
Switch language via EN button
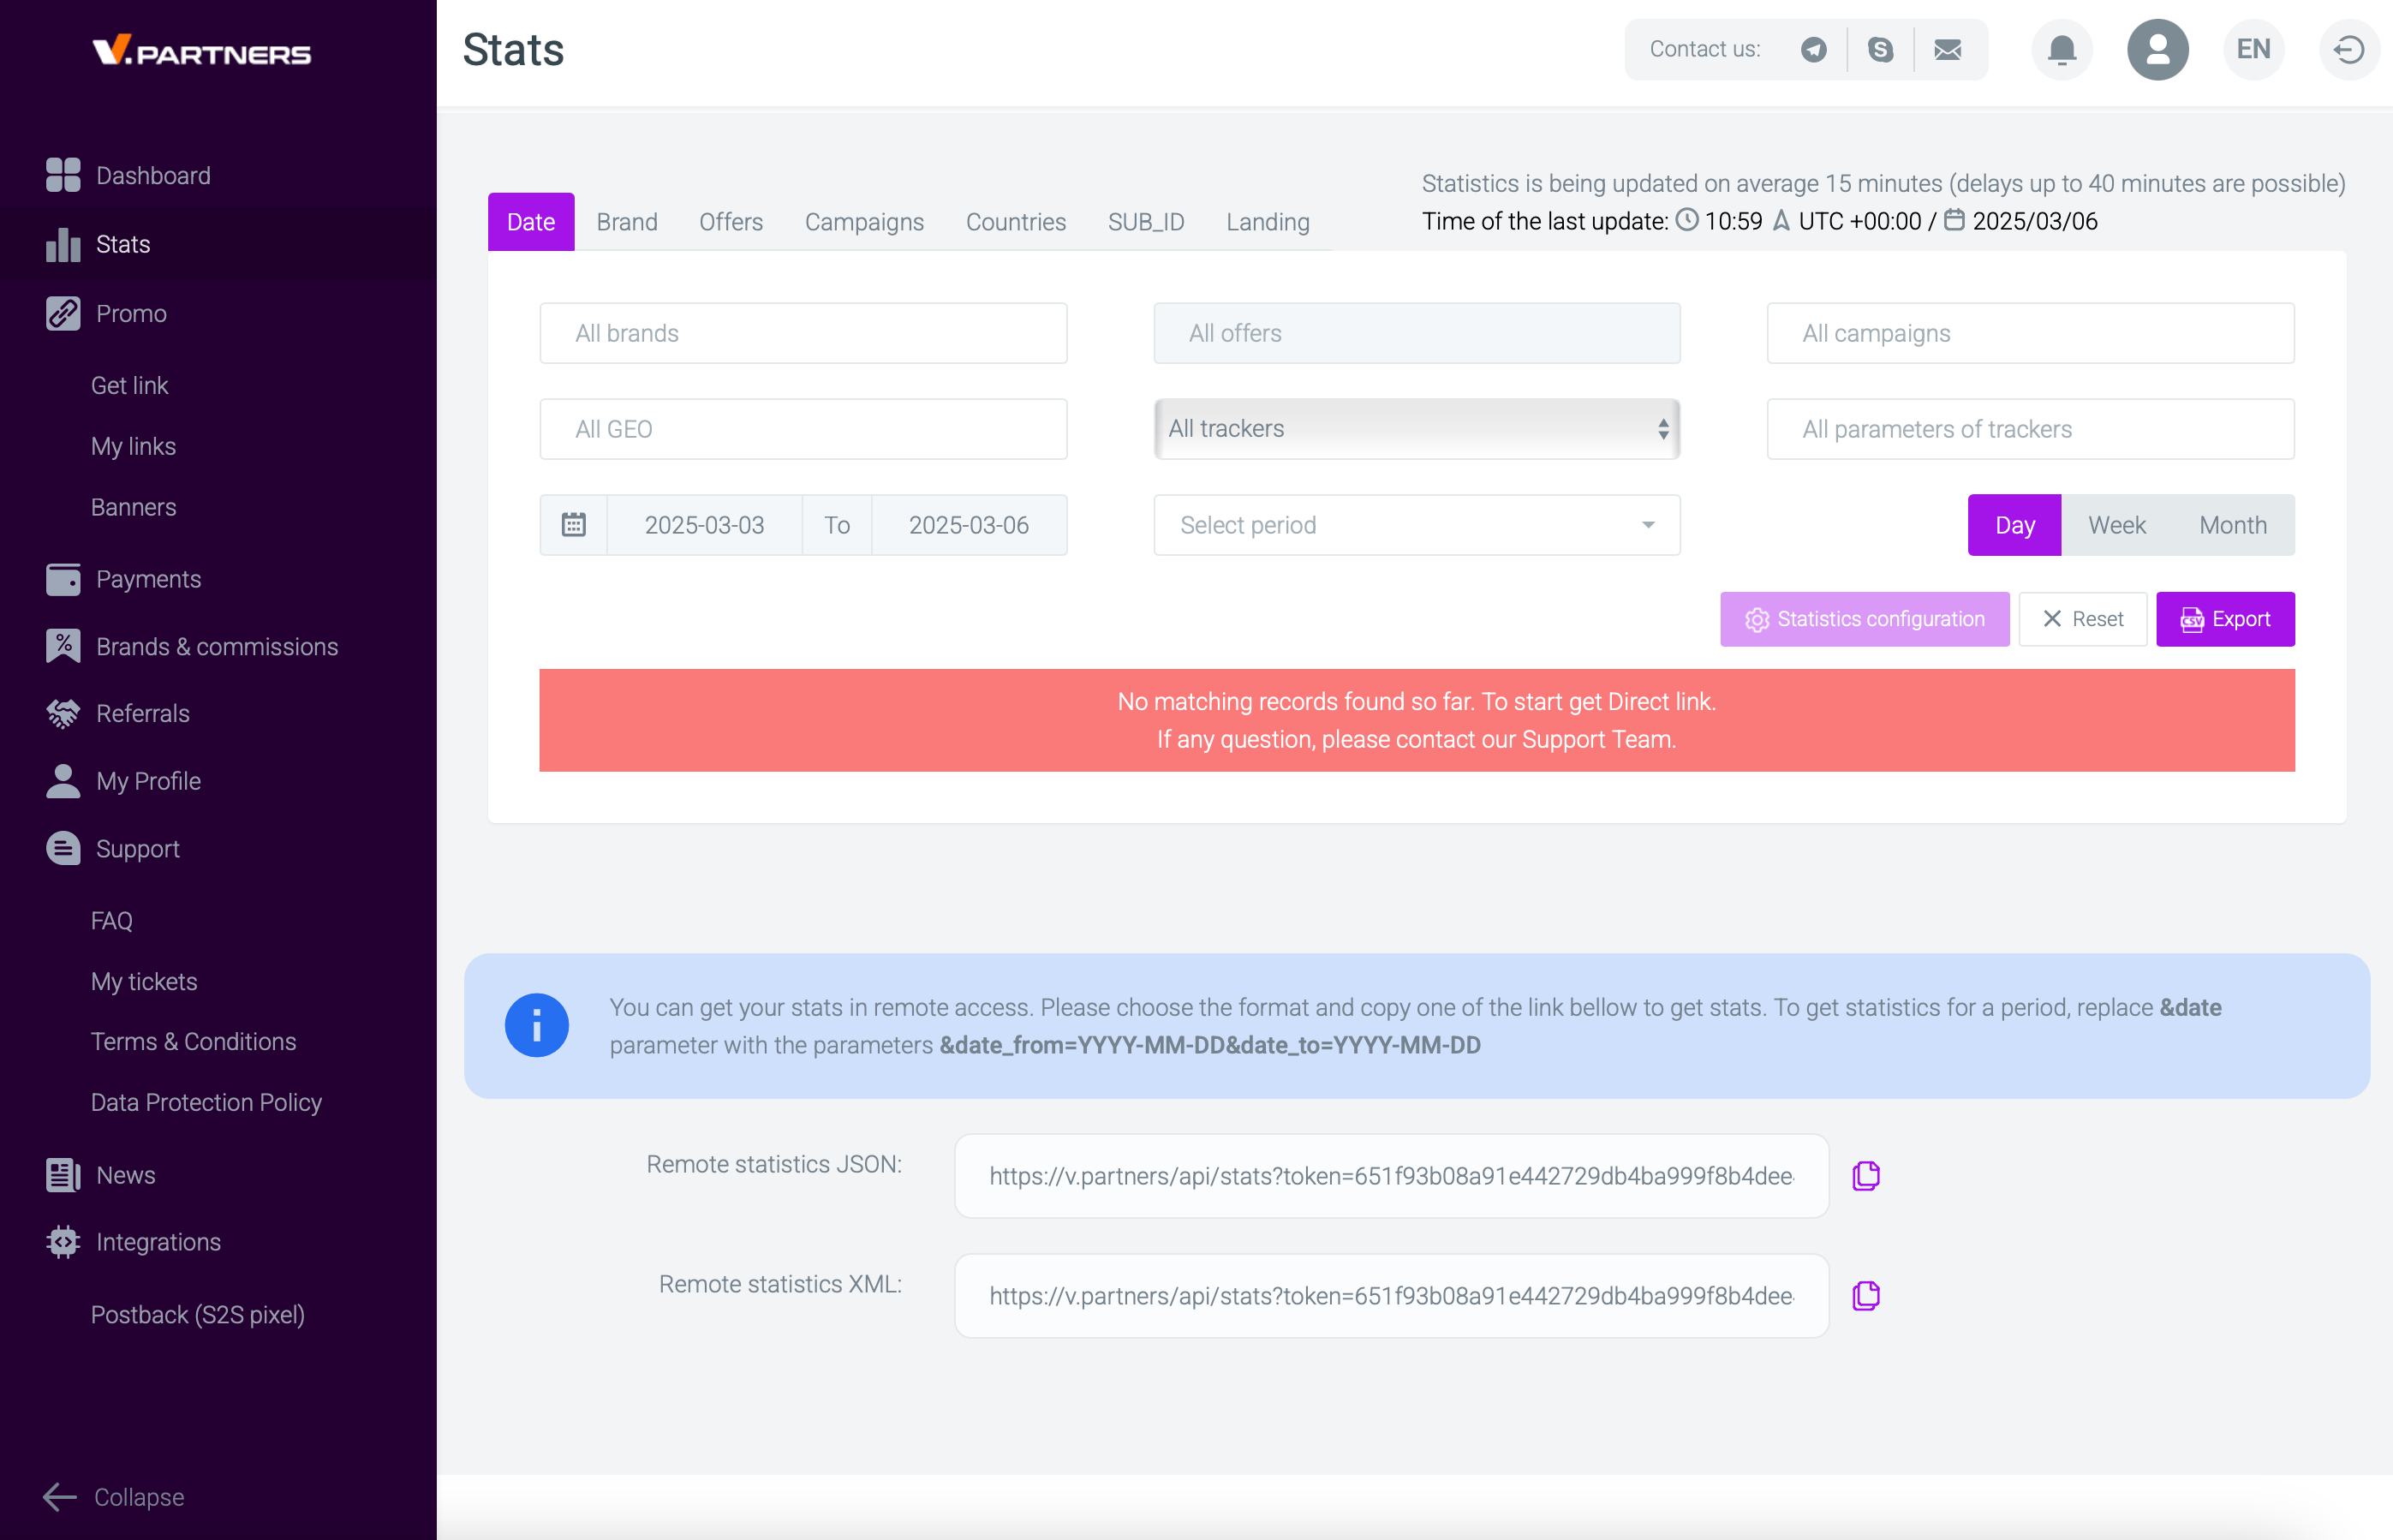click(x=2253, y=49)
